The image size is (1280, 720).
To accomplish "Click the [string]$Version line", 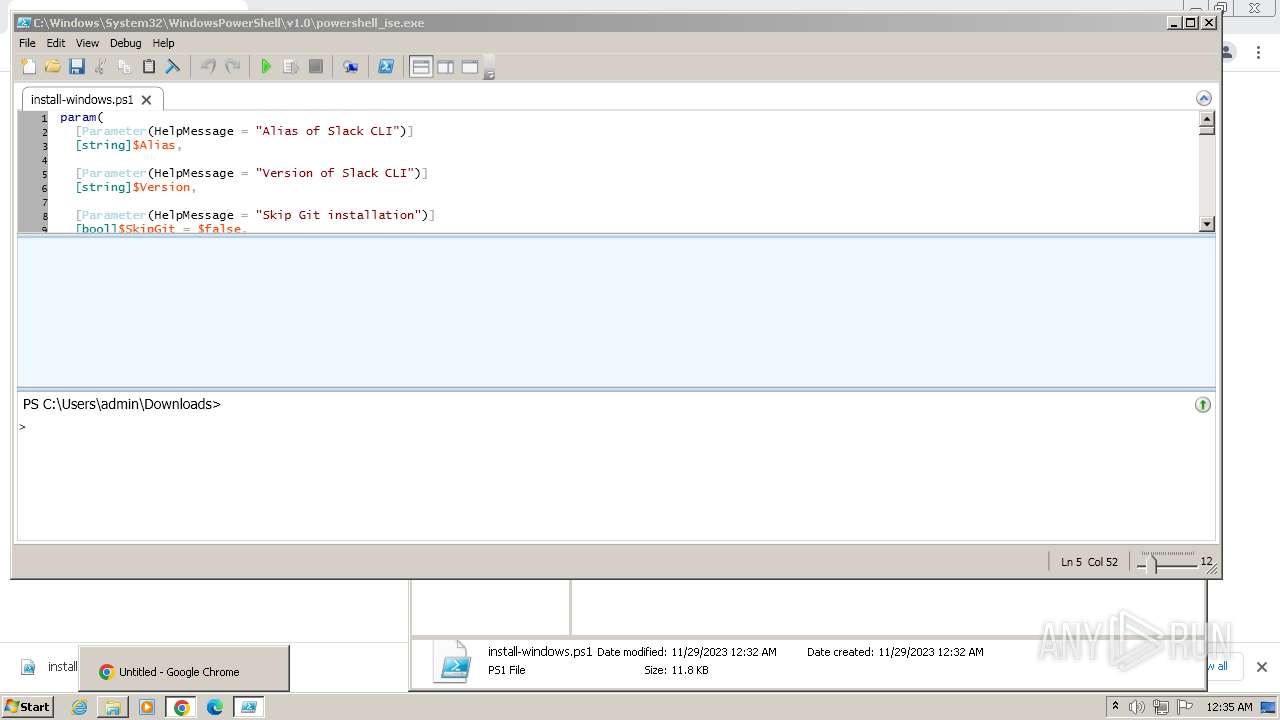I will pyautogui.click(x=135, y=187).
